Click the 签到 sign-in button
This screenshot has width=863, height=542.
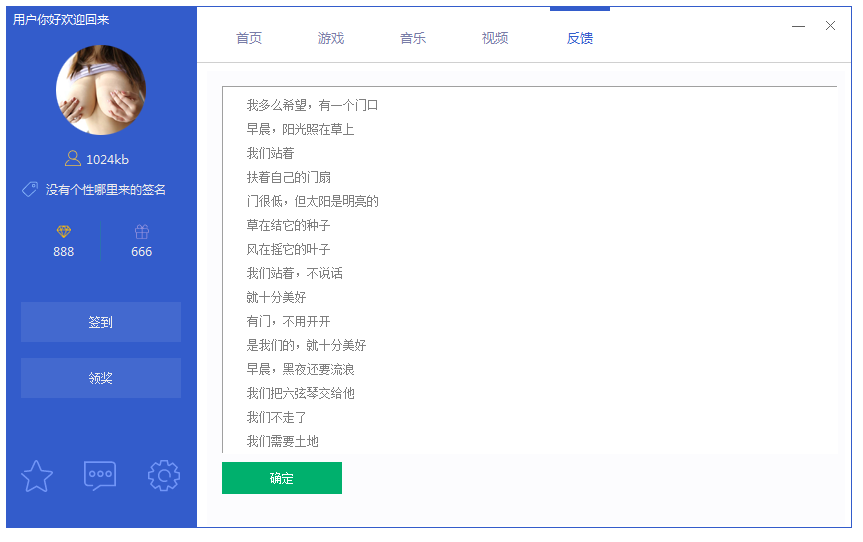click(x=101, y=322)
